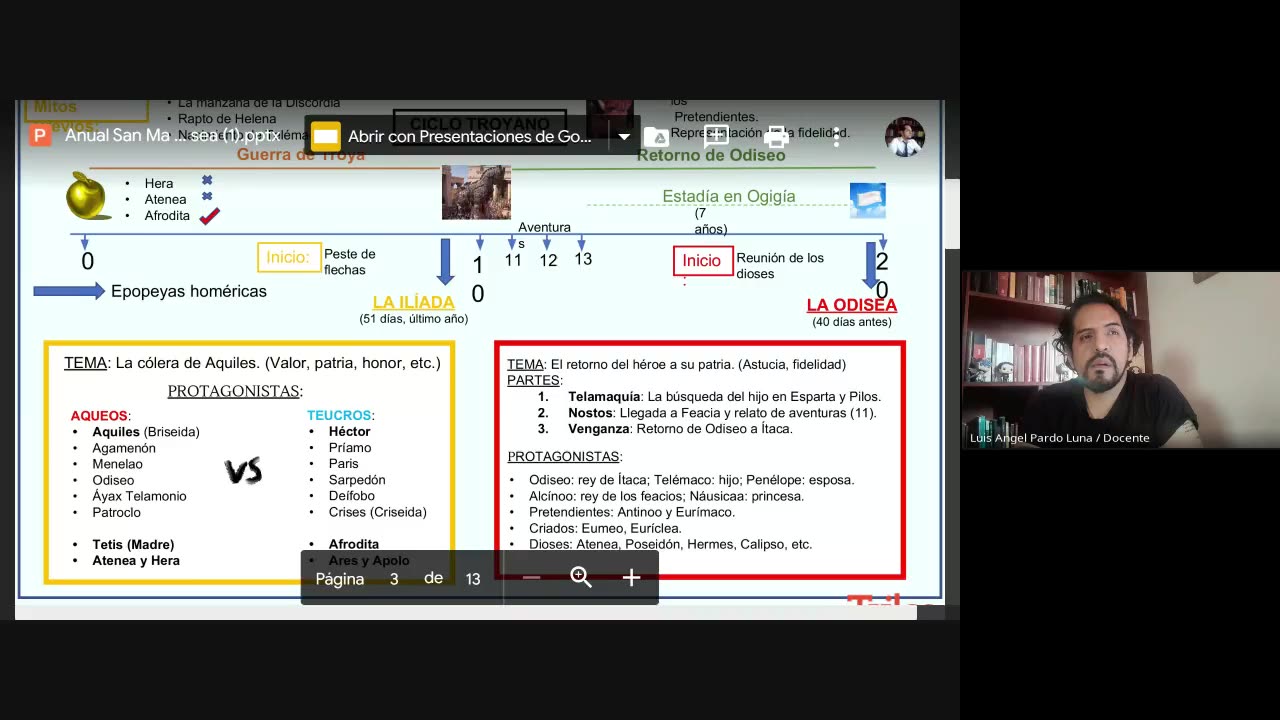Click the Peste de flechas label

pos(350,262)
